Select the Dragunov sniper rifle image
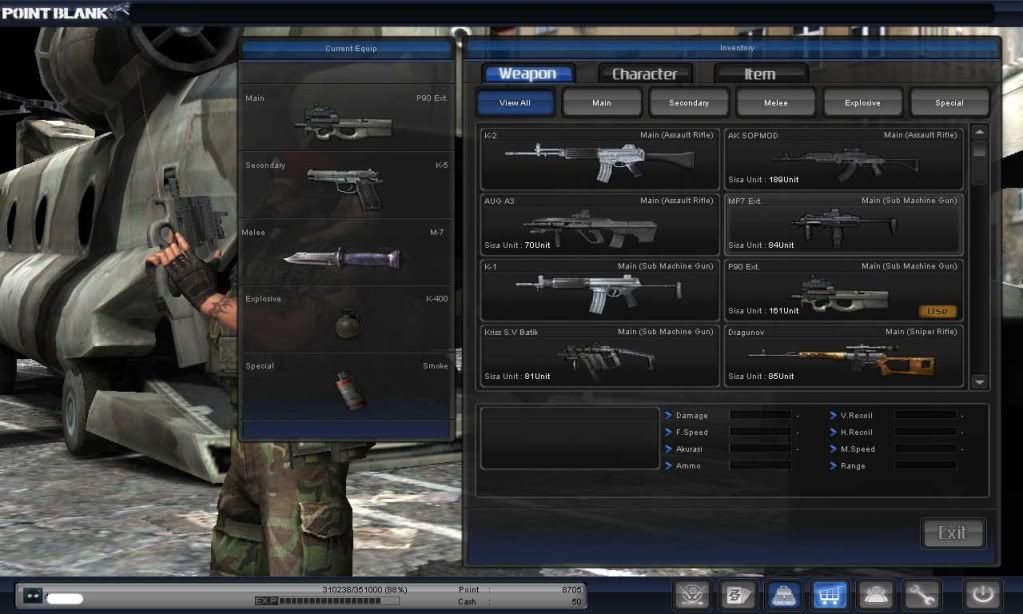Image resolution: width=1023 pixels, height=614 pixels. coord(842,359)
